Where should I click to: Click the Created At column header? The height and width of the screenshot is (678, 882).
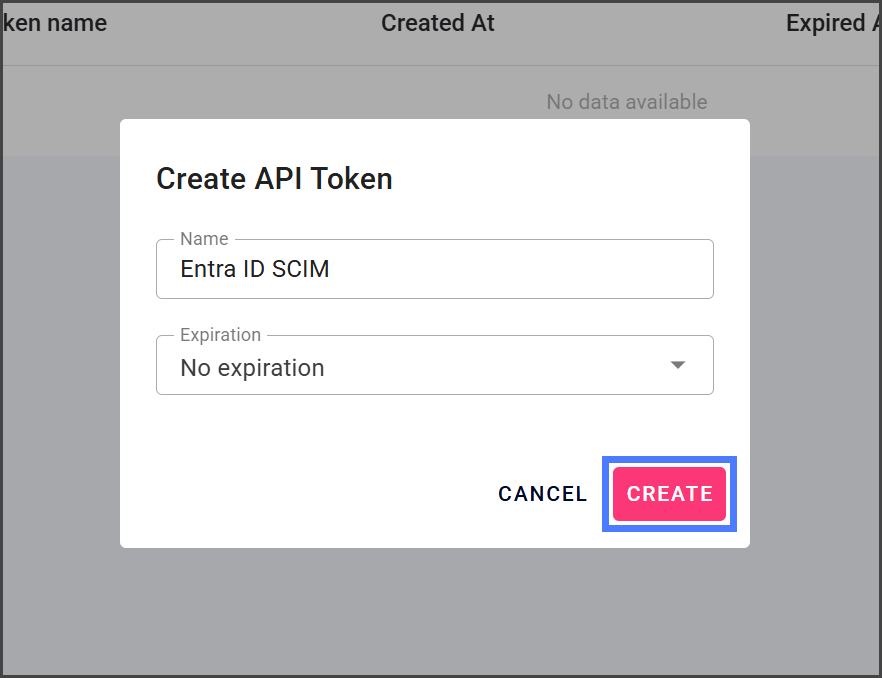[437, 23]
